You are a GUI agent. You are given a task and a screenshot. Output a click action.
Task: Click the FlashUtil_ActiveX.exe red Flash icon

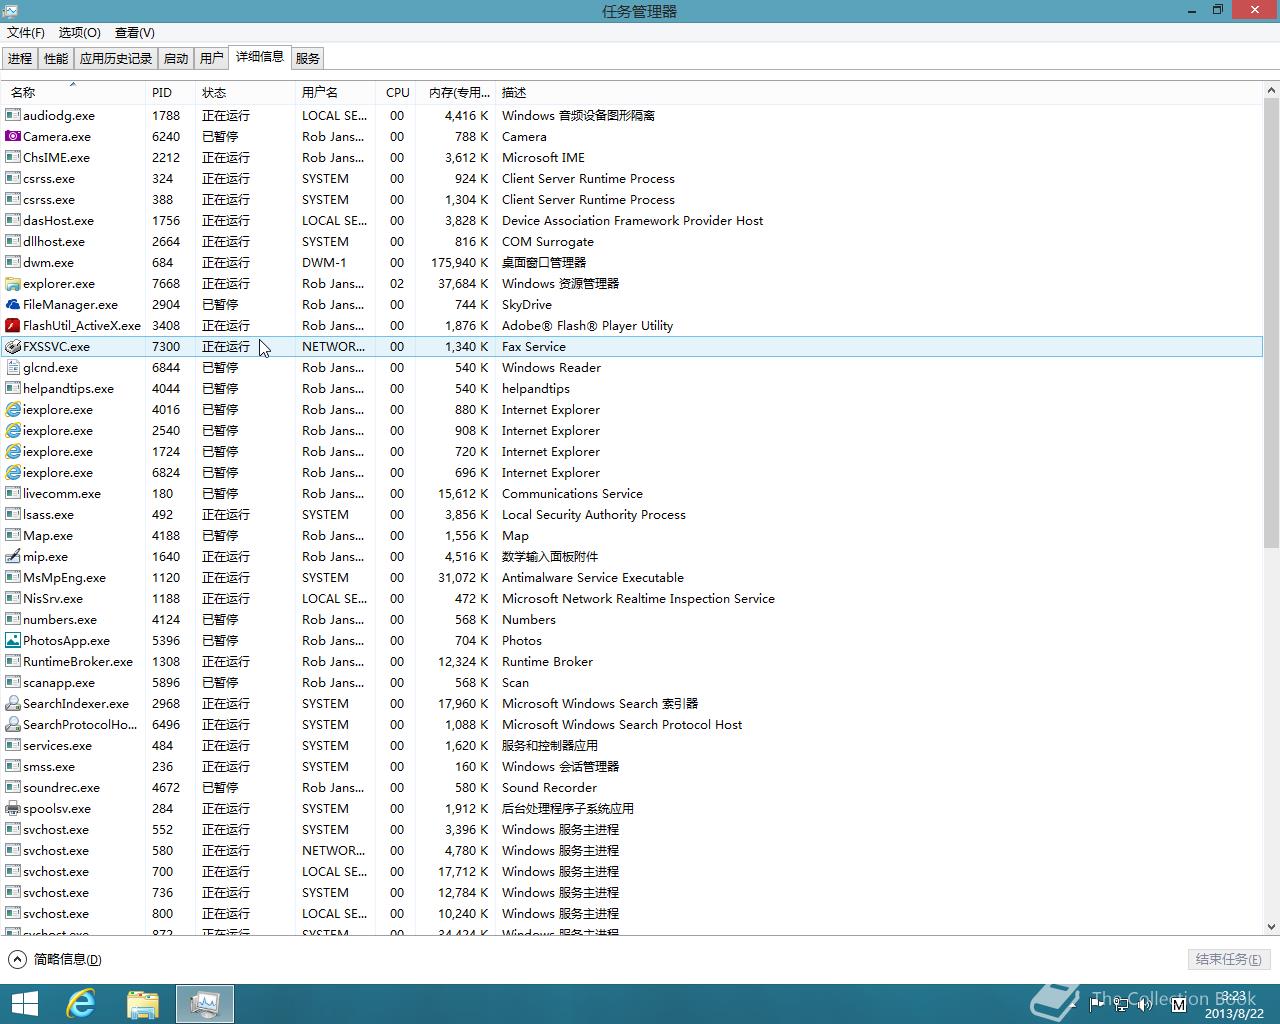[13, 325]
